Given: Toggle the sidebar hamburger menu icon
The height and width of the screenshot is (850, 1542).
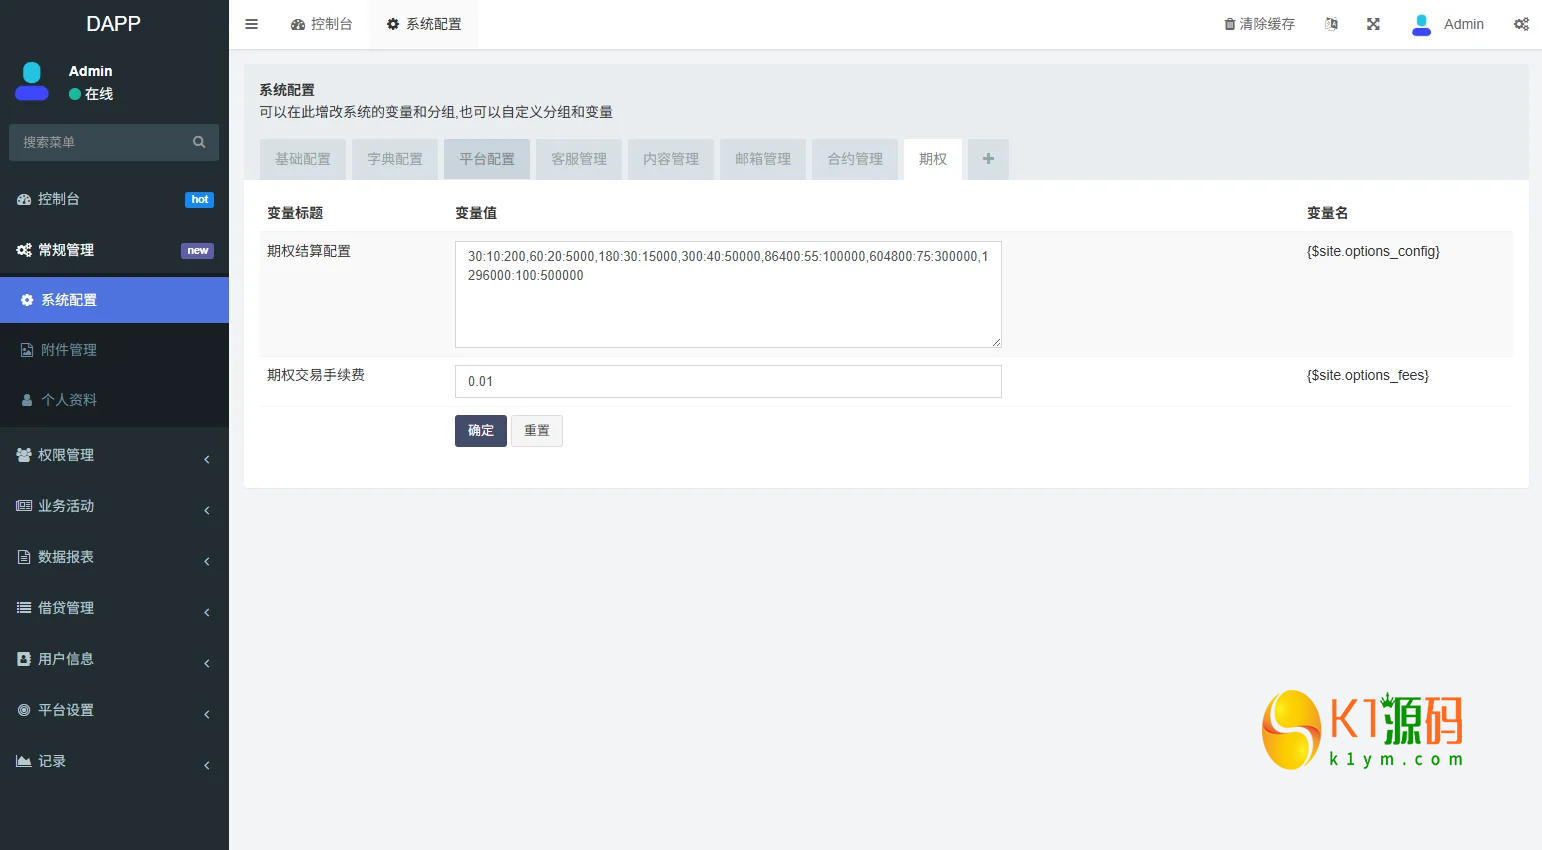Looking at the screenshot, I should coord(251,24).
